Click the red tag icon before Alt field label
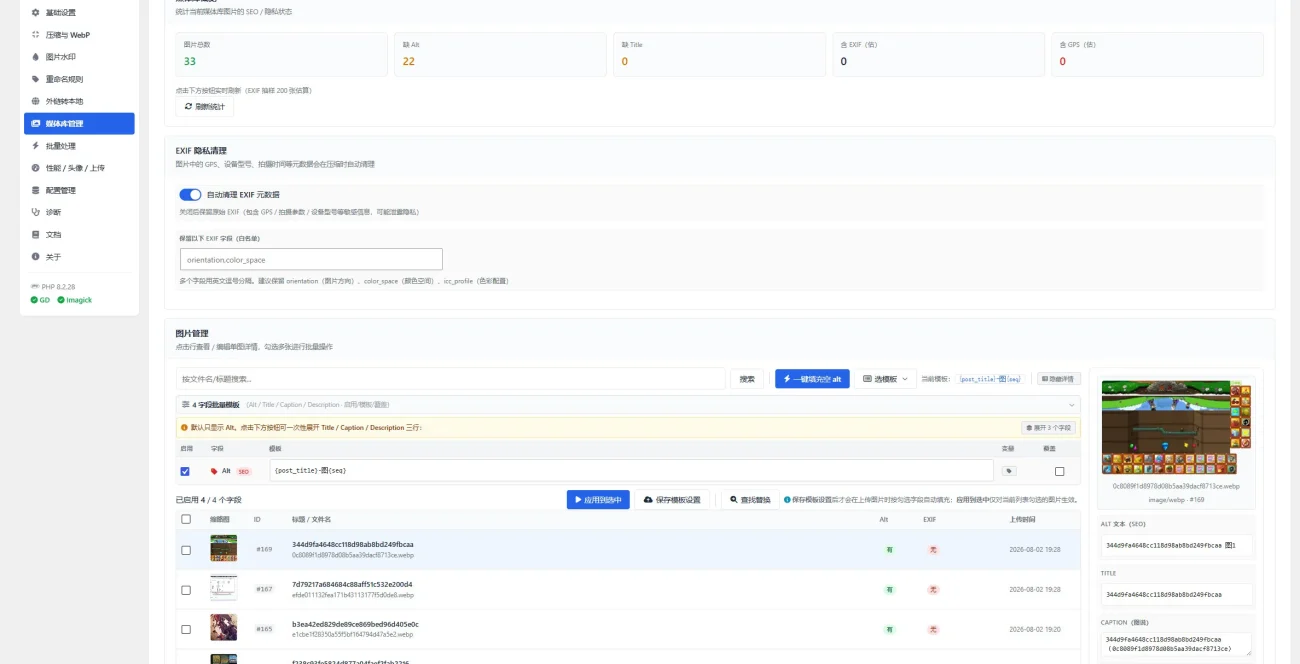Screen dimensions: 1300x664 click(214, 471)
